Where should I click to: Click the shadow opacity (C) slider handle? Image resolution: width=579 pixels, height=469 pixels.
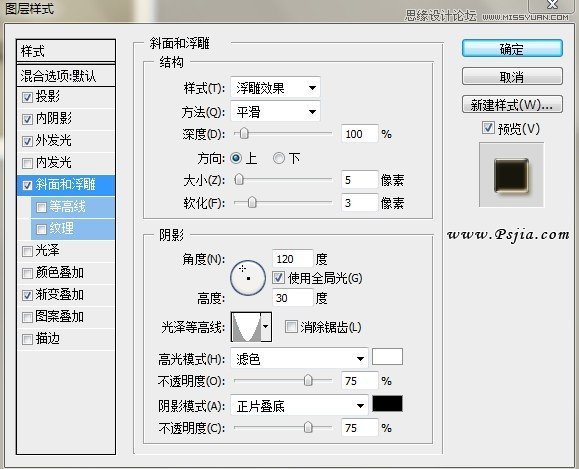[308, 428]
